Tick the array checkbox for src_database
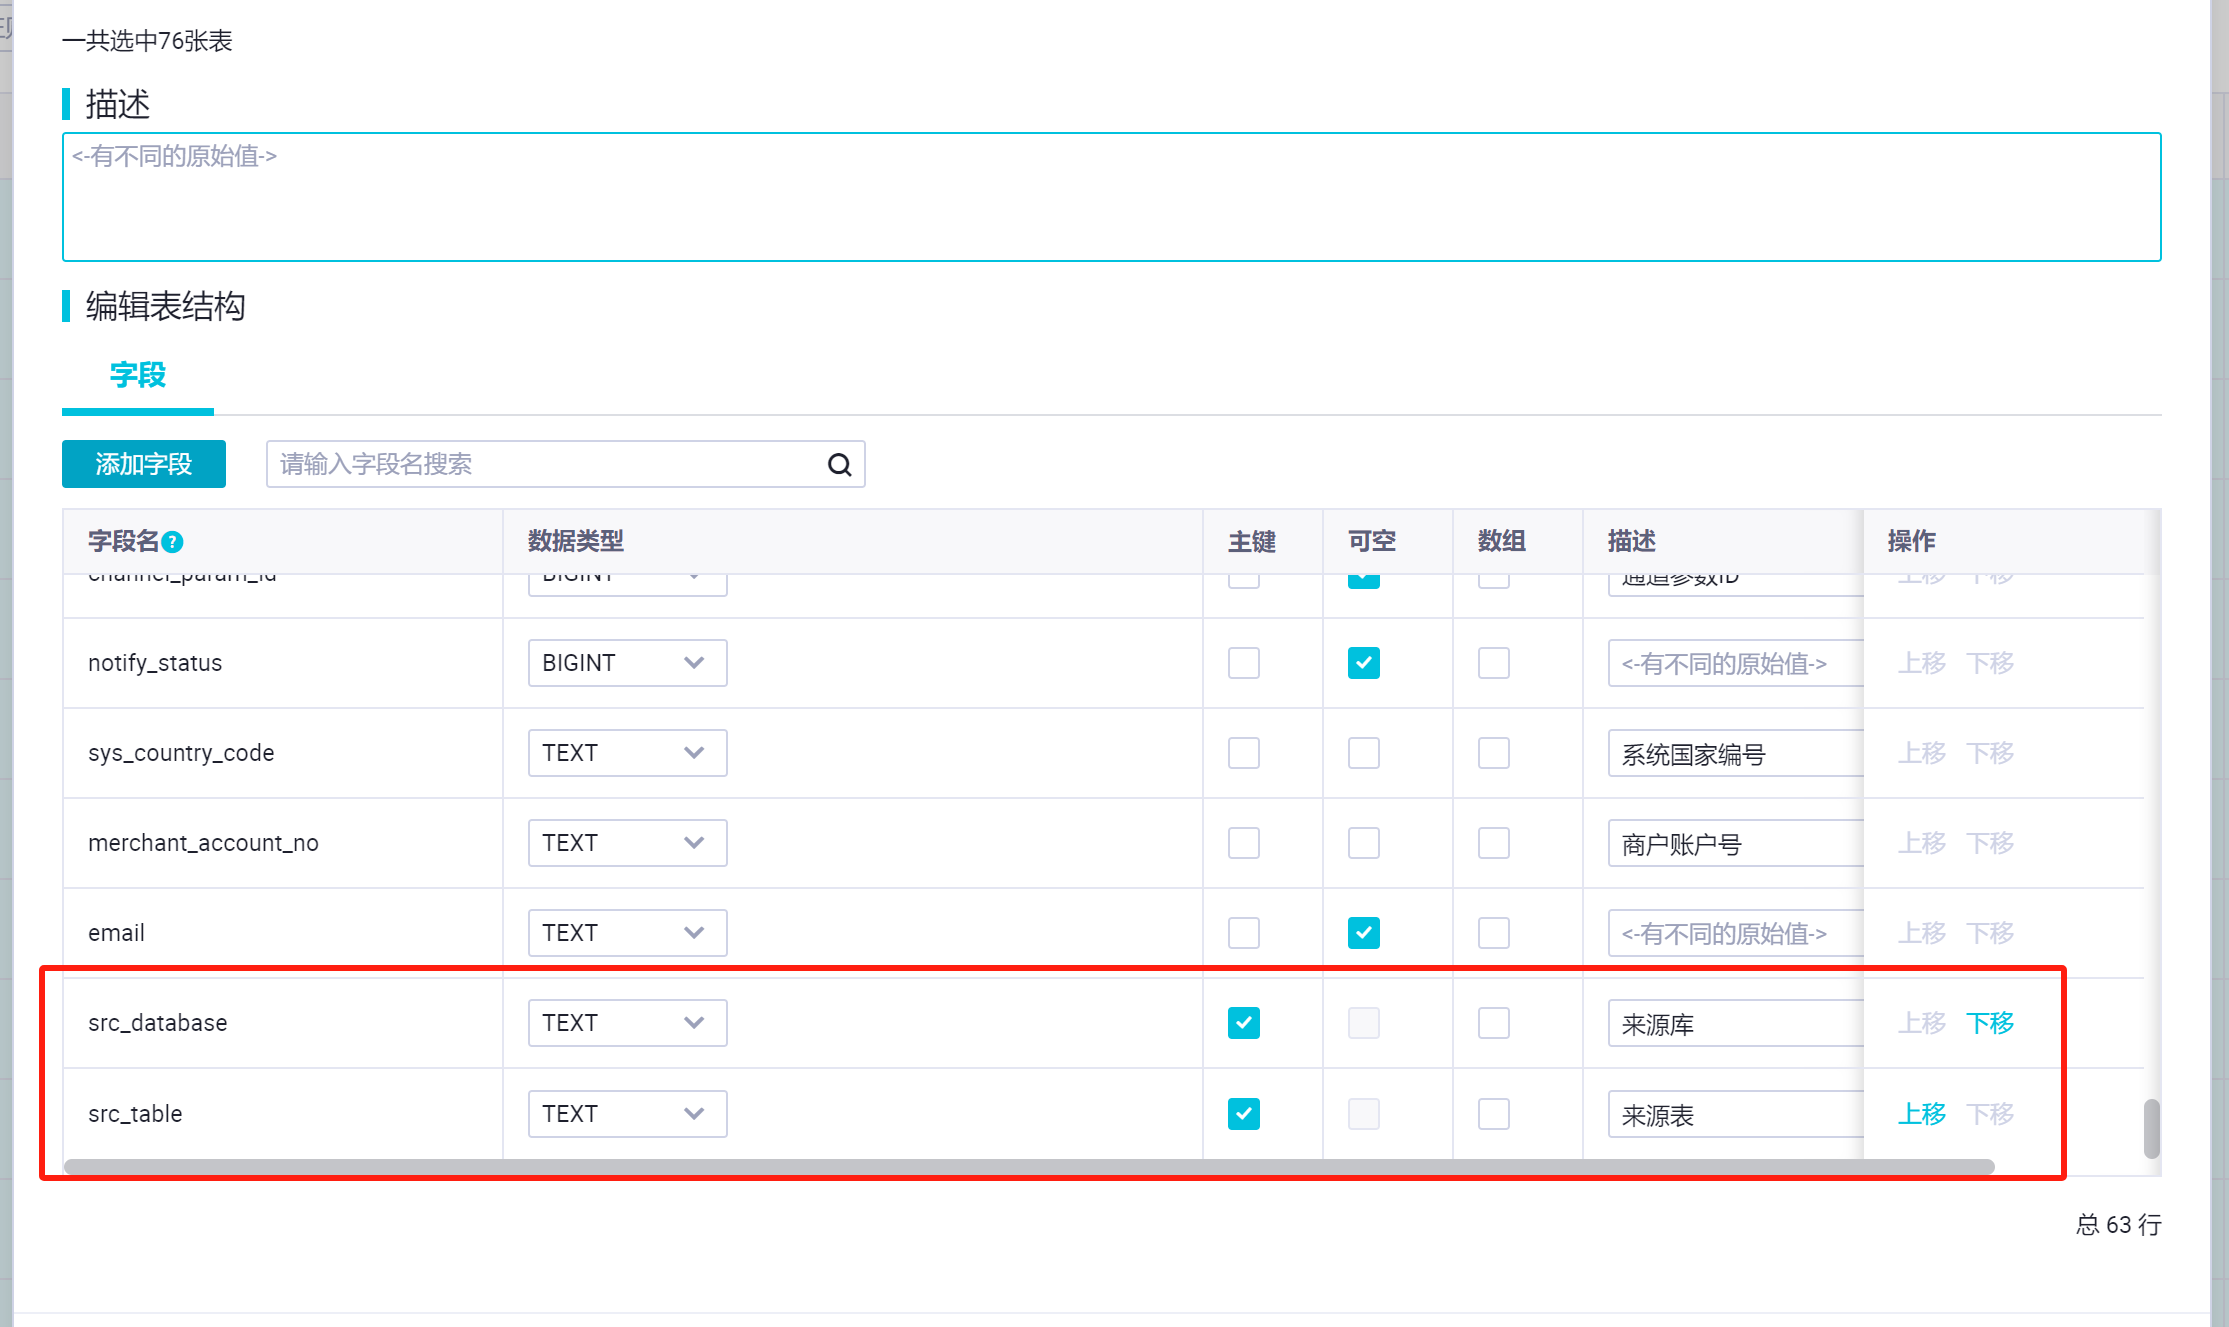Viewport: 2229px width, 1327px height. pos(1493,1023)
